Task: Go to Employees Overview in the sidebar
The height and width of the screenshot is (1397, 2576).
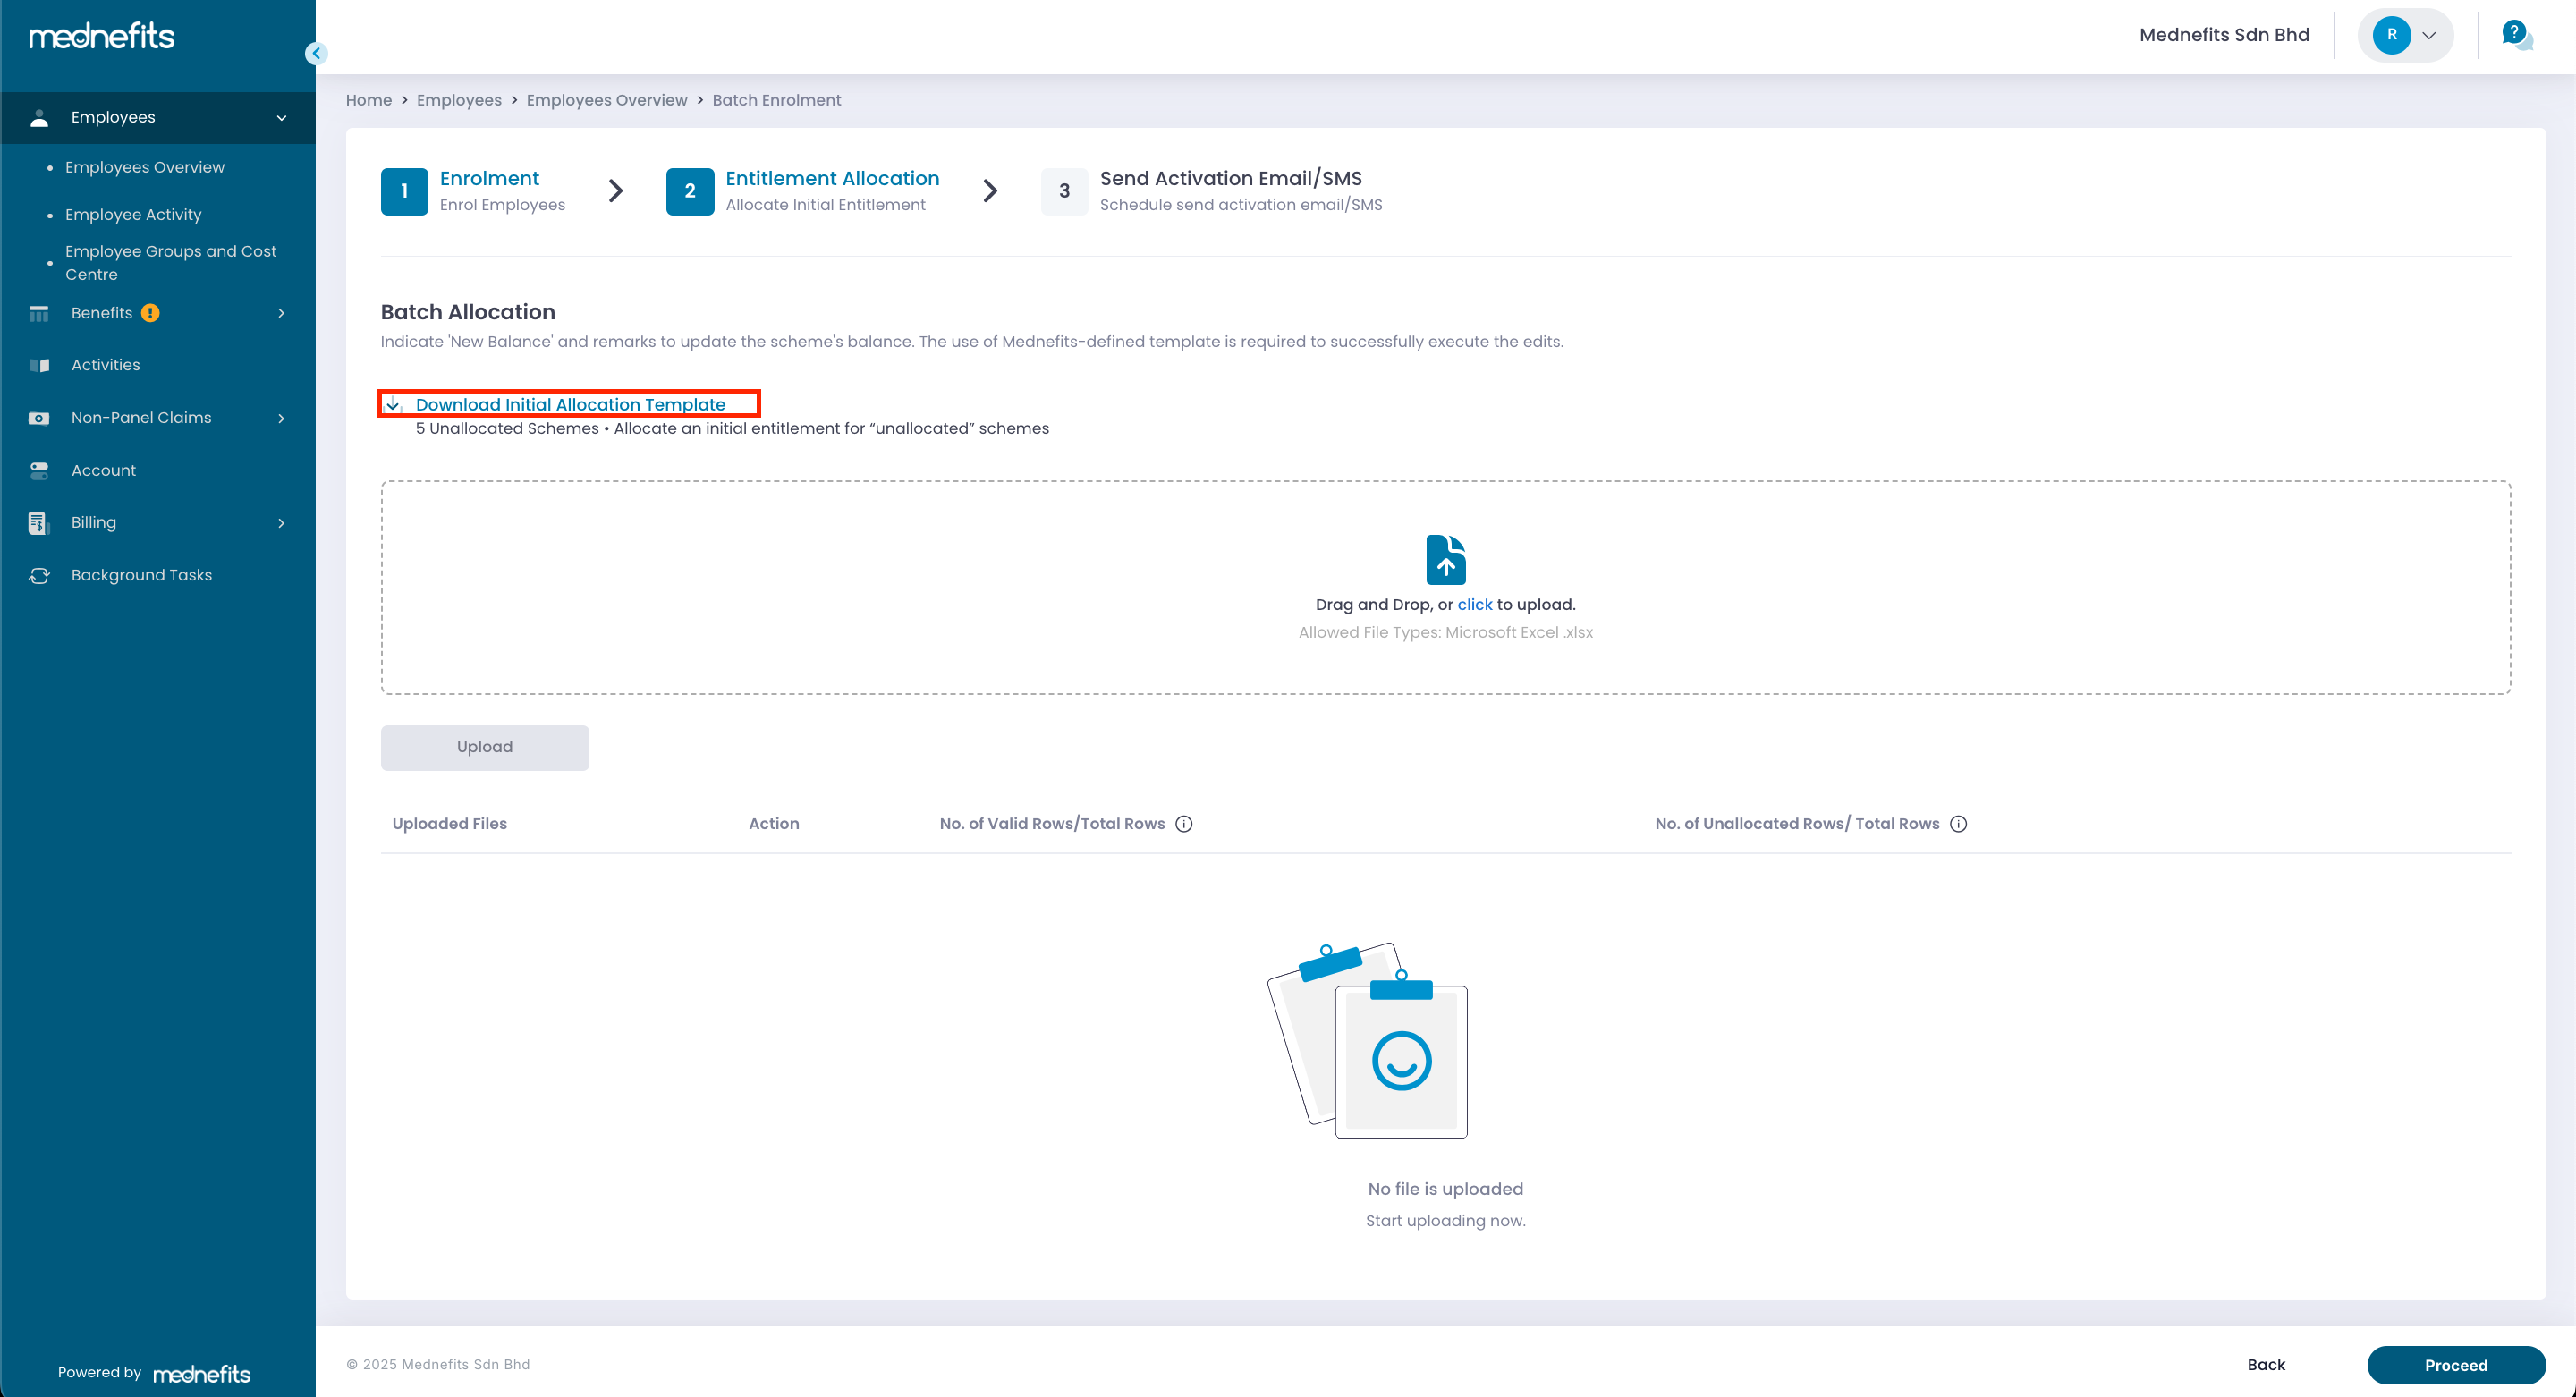Action: (144, 167)
